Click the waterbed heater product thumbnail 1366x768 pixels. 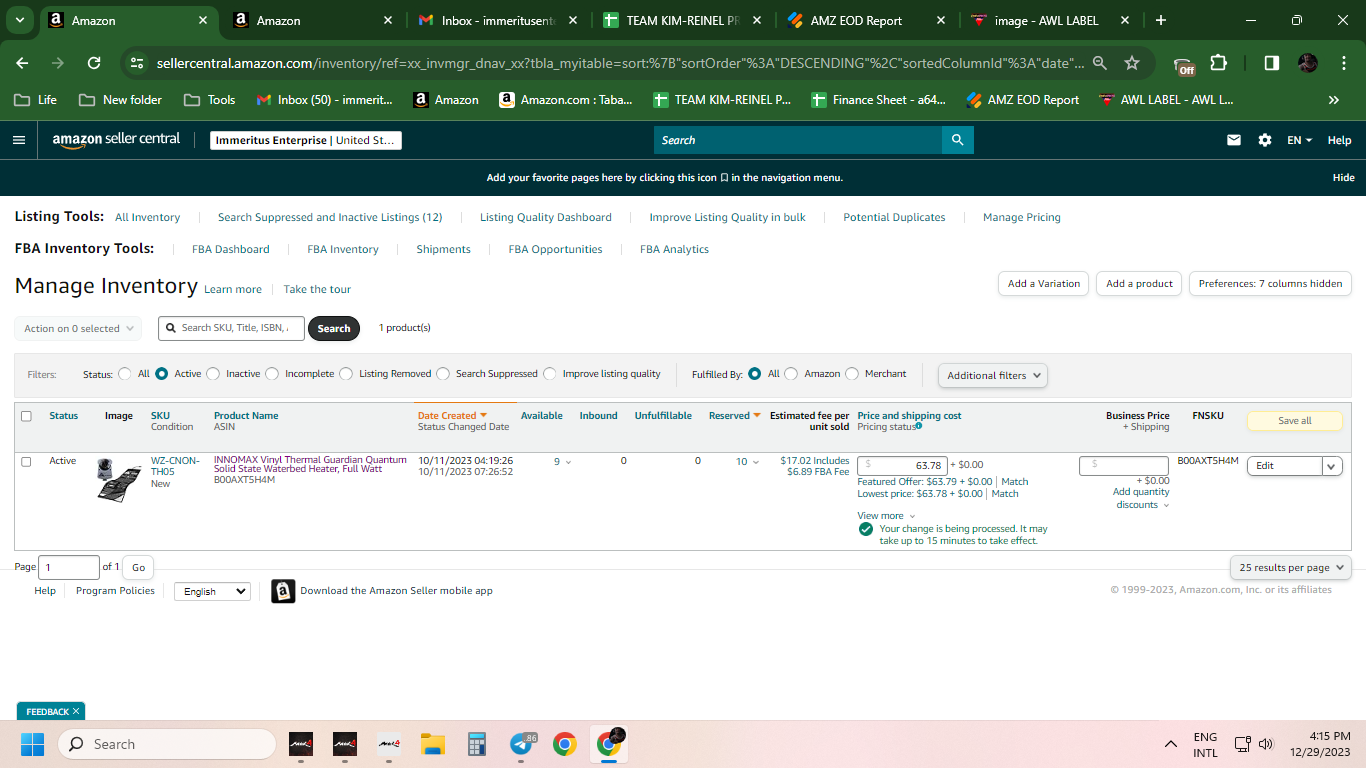[x=119, y=479]
